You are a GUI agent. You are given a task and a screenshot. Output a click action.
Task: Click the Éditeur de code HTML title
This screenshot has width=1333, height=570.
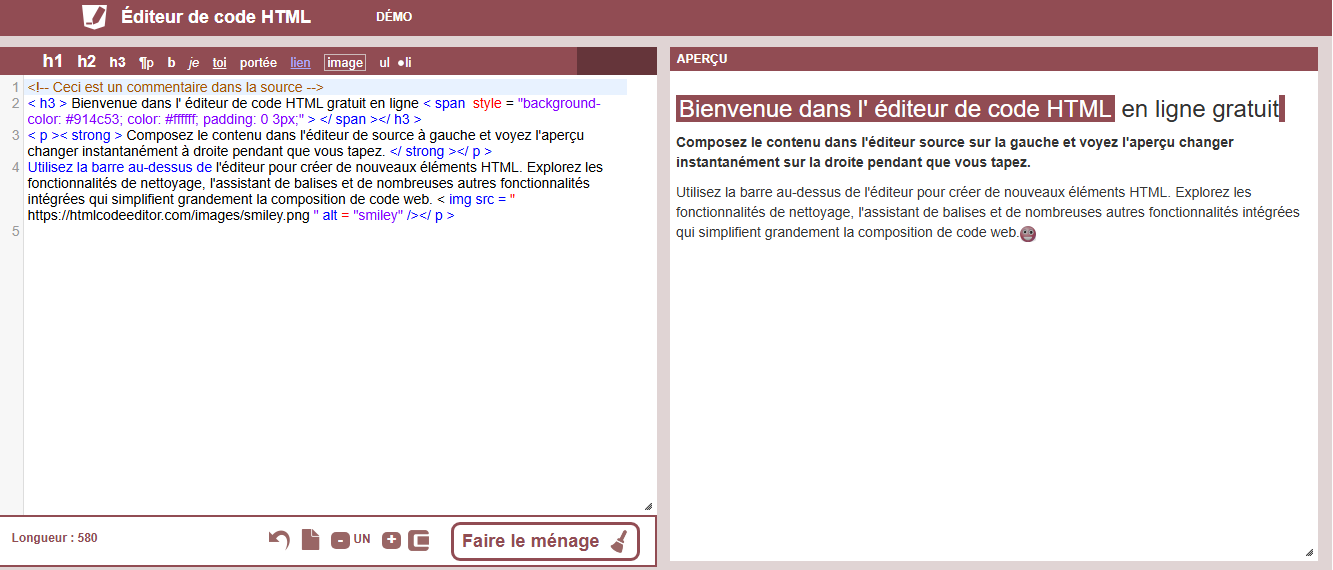[x=216, y=16]
